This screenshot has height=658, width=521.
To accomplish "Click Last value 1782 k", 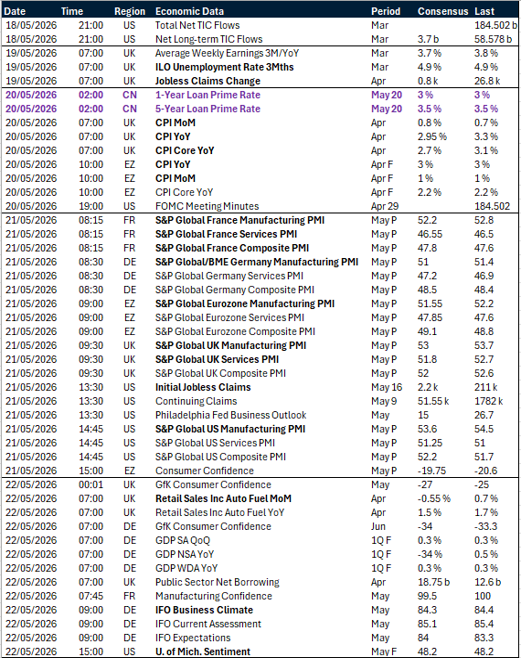I will tap(489, 401).
